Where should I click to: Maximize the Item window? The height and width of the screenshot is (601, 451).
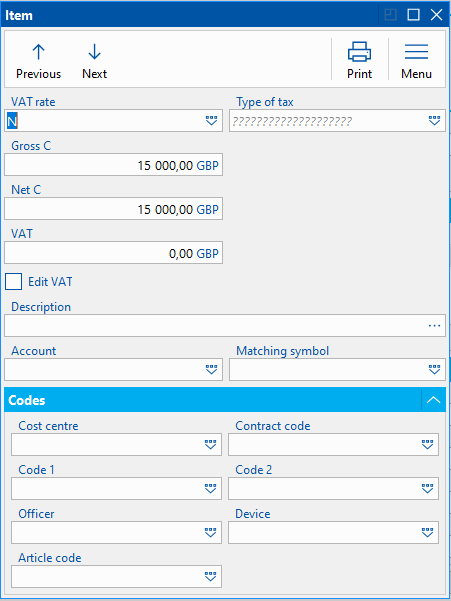coord(413,15)
